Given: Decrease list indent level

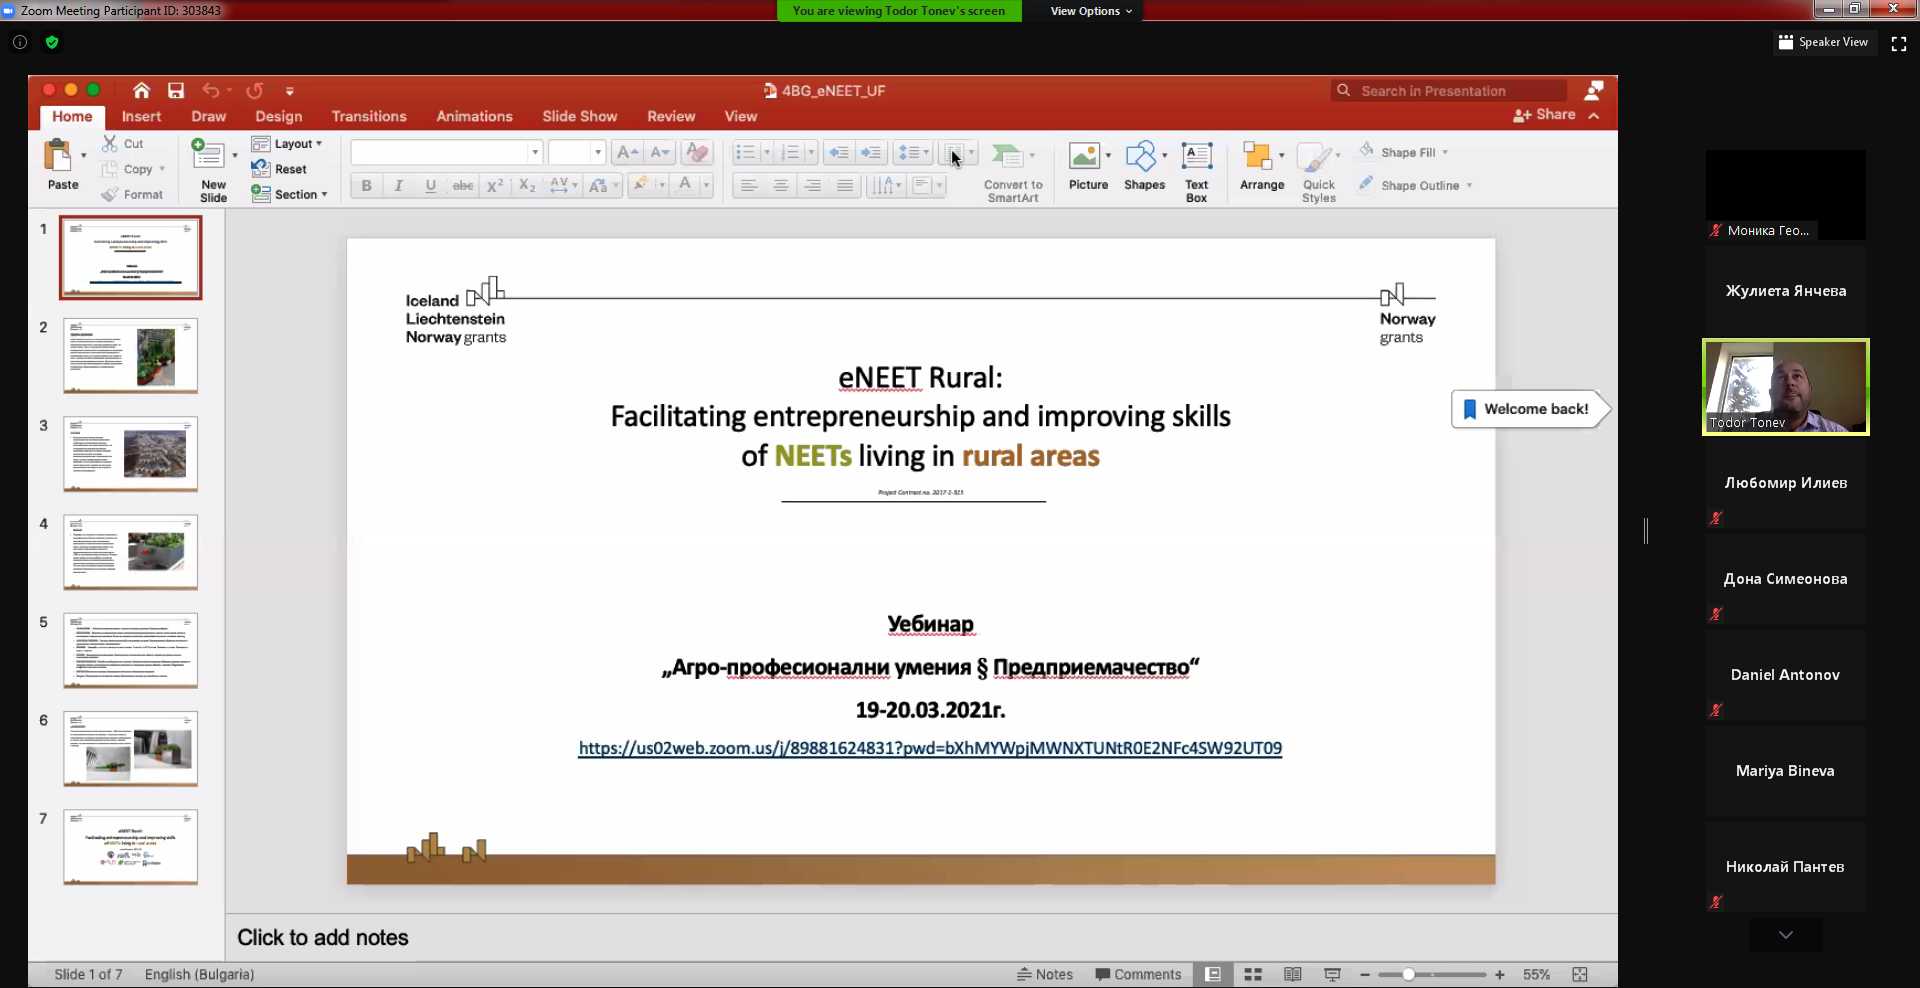Looking at the screenshot, I should [x=839, y=152].
